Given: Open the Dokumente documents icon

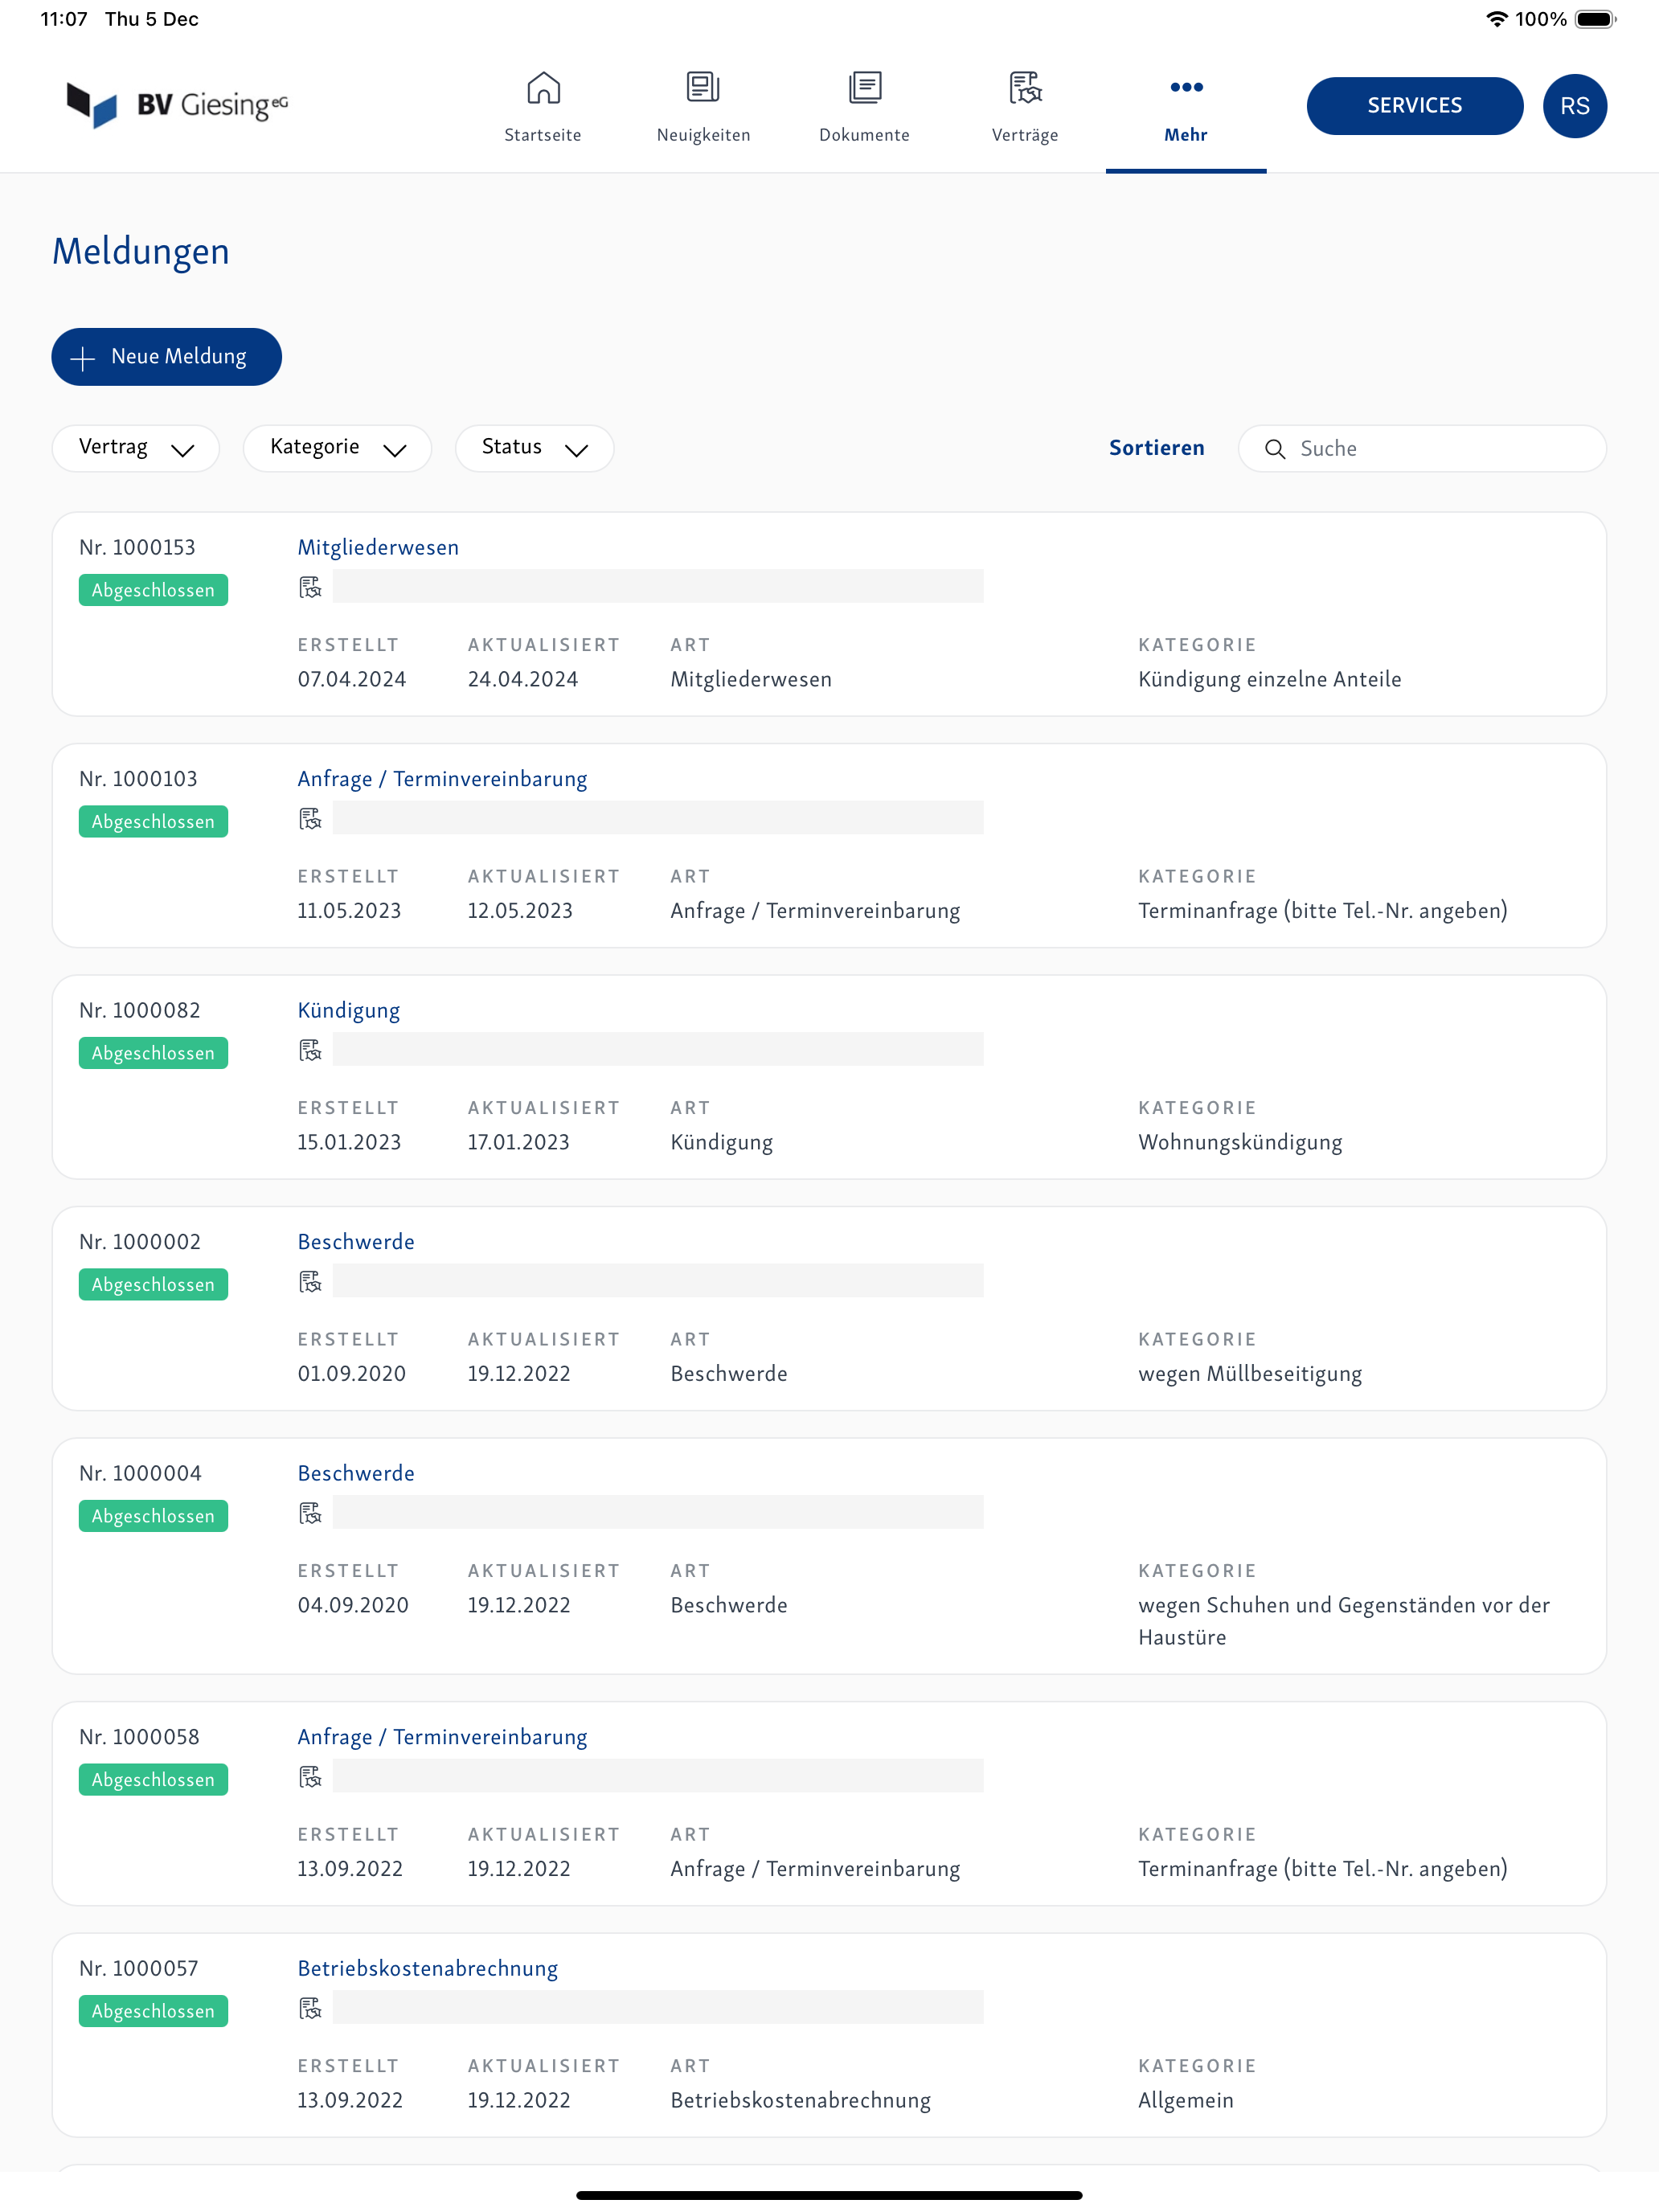Looking at the screenshot, I should click(x=865, y=88).
